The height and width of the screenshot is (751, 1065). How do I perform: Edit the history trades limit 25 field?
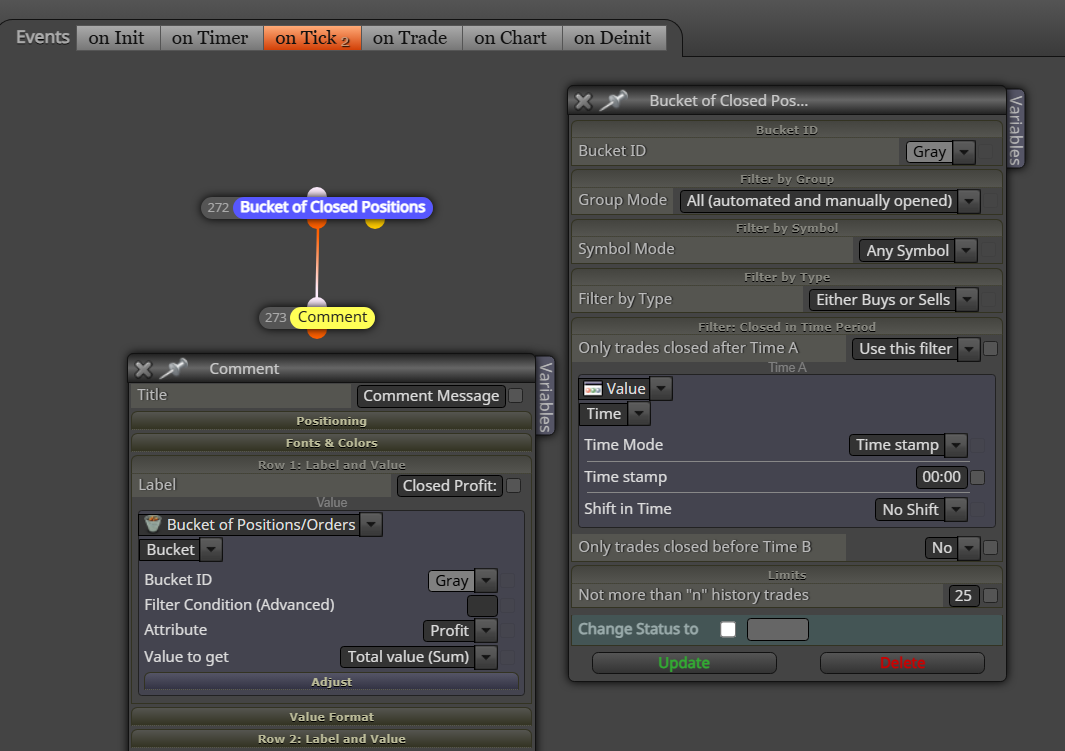click(963, 596)
